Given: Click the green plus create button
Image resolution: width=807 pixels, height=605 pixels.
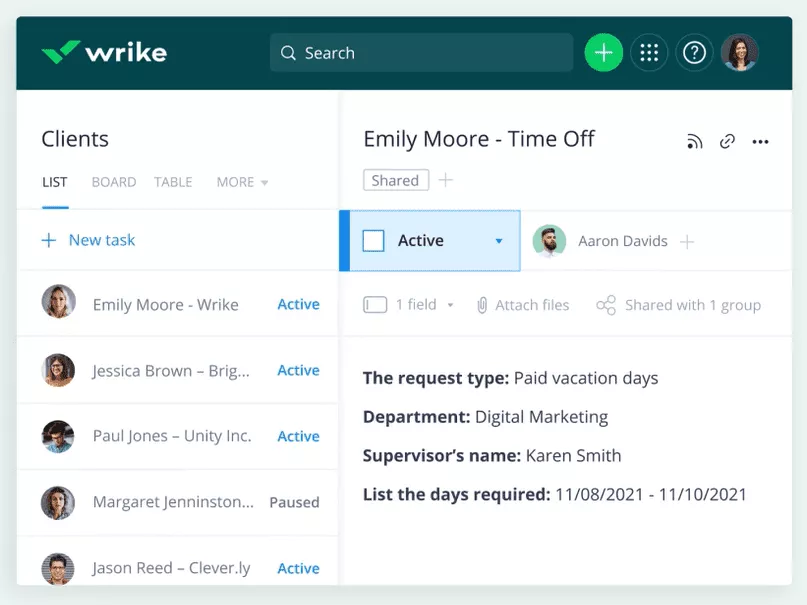Looking at the screenshot, I should coord(603,52).
